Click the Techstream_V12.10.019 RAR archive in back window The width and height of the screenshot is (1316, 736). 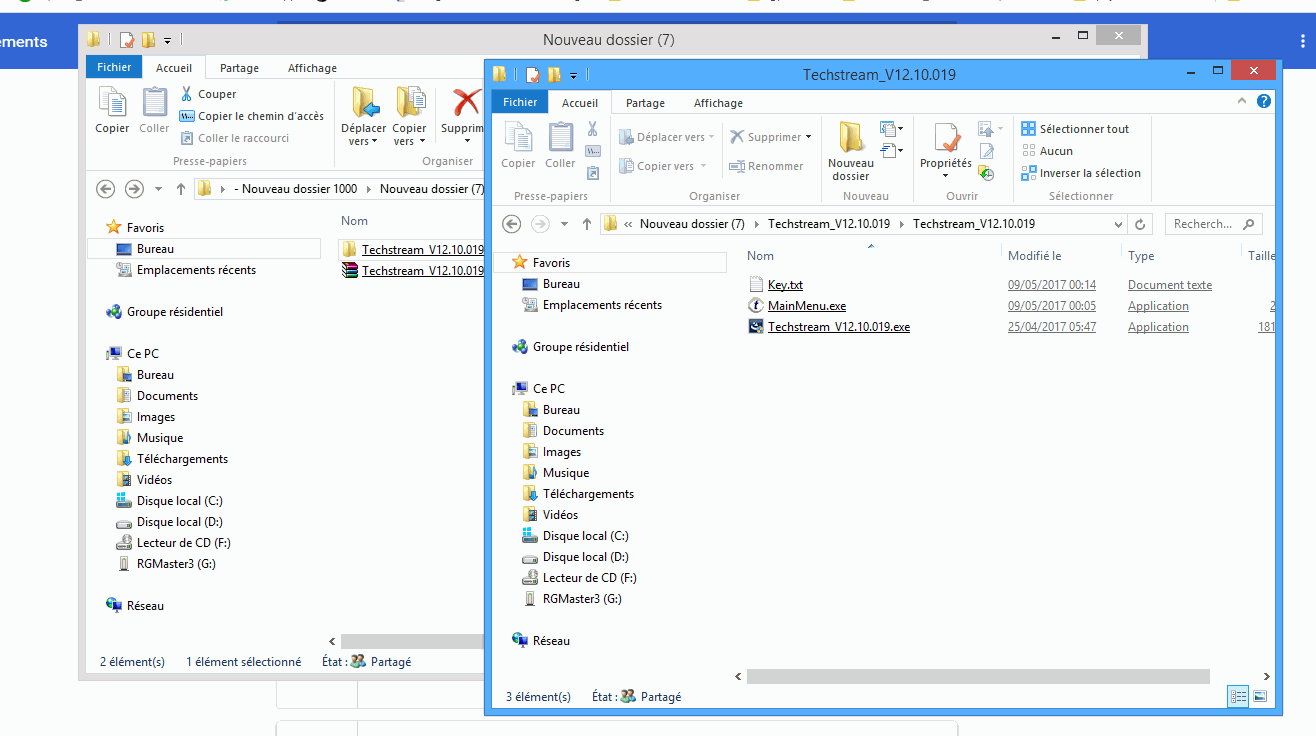click(x=412, y=271)
